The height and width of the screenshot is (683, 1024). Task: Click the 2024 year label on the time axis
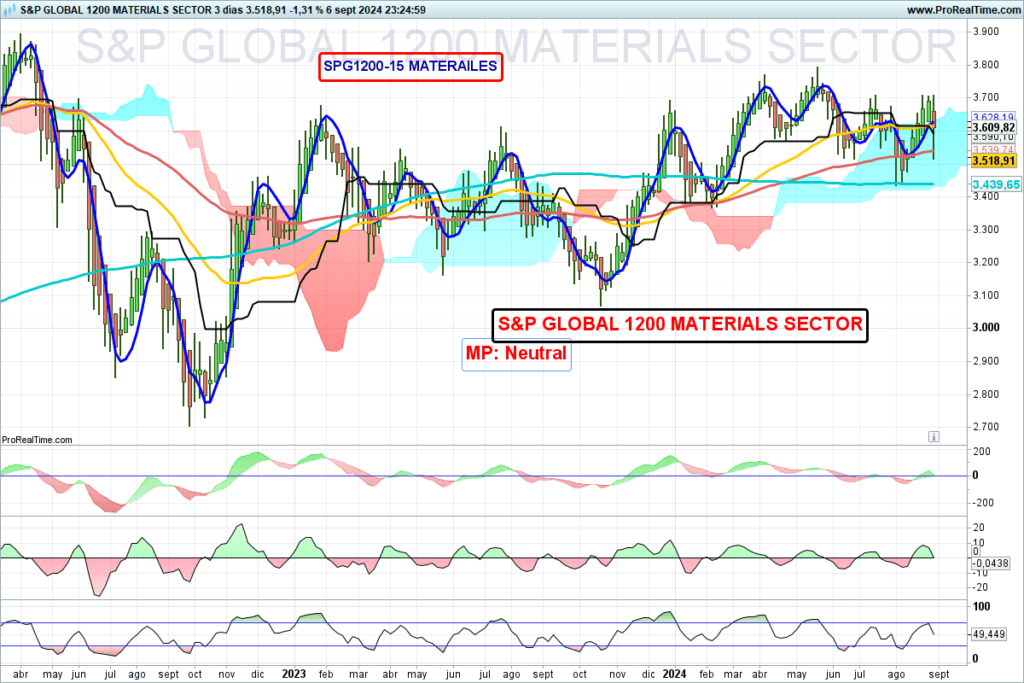[674, 674]
